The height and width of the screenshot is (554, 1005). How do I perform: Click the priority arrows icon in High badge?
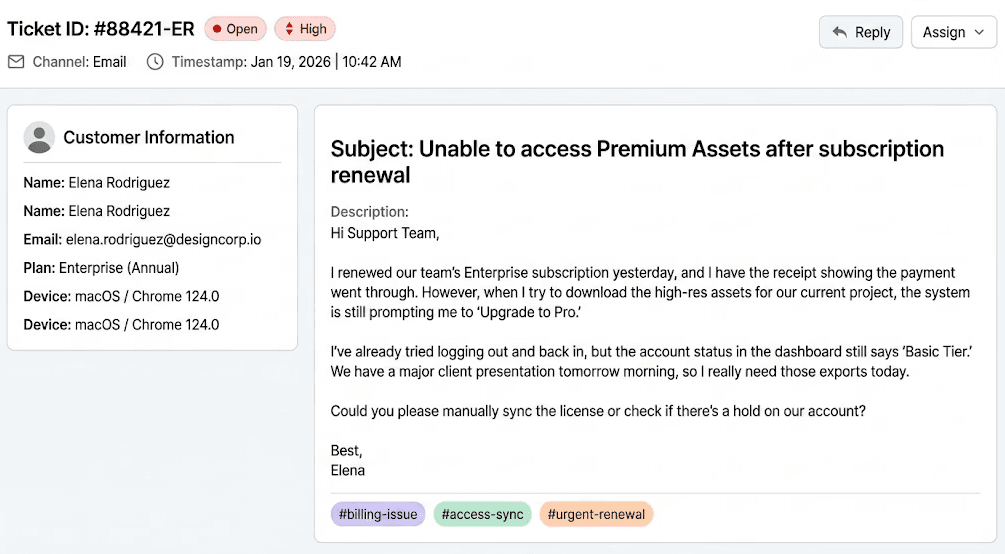(289, 29)
